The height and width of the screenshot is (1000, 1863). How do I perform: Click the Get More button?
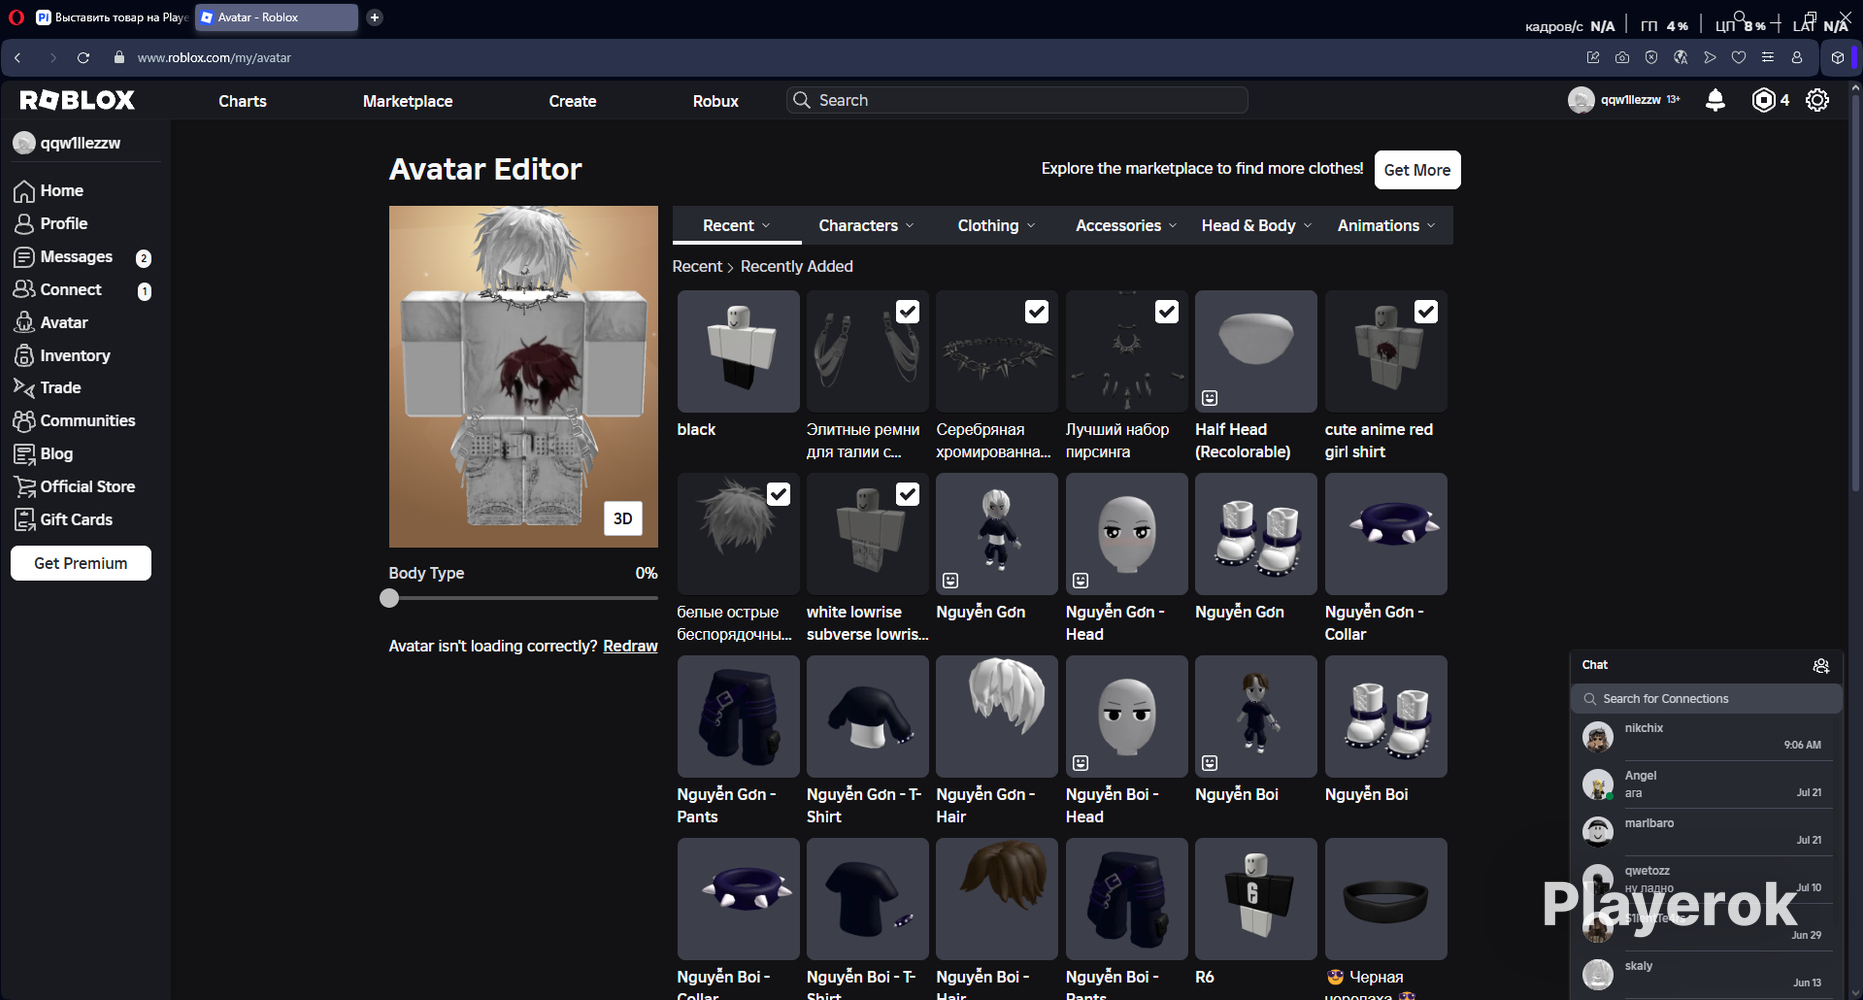click(x=1417, y=170)
